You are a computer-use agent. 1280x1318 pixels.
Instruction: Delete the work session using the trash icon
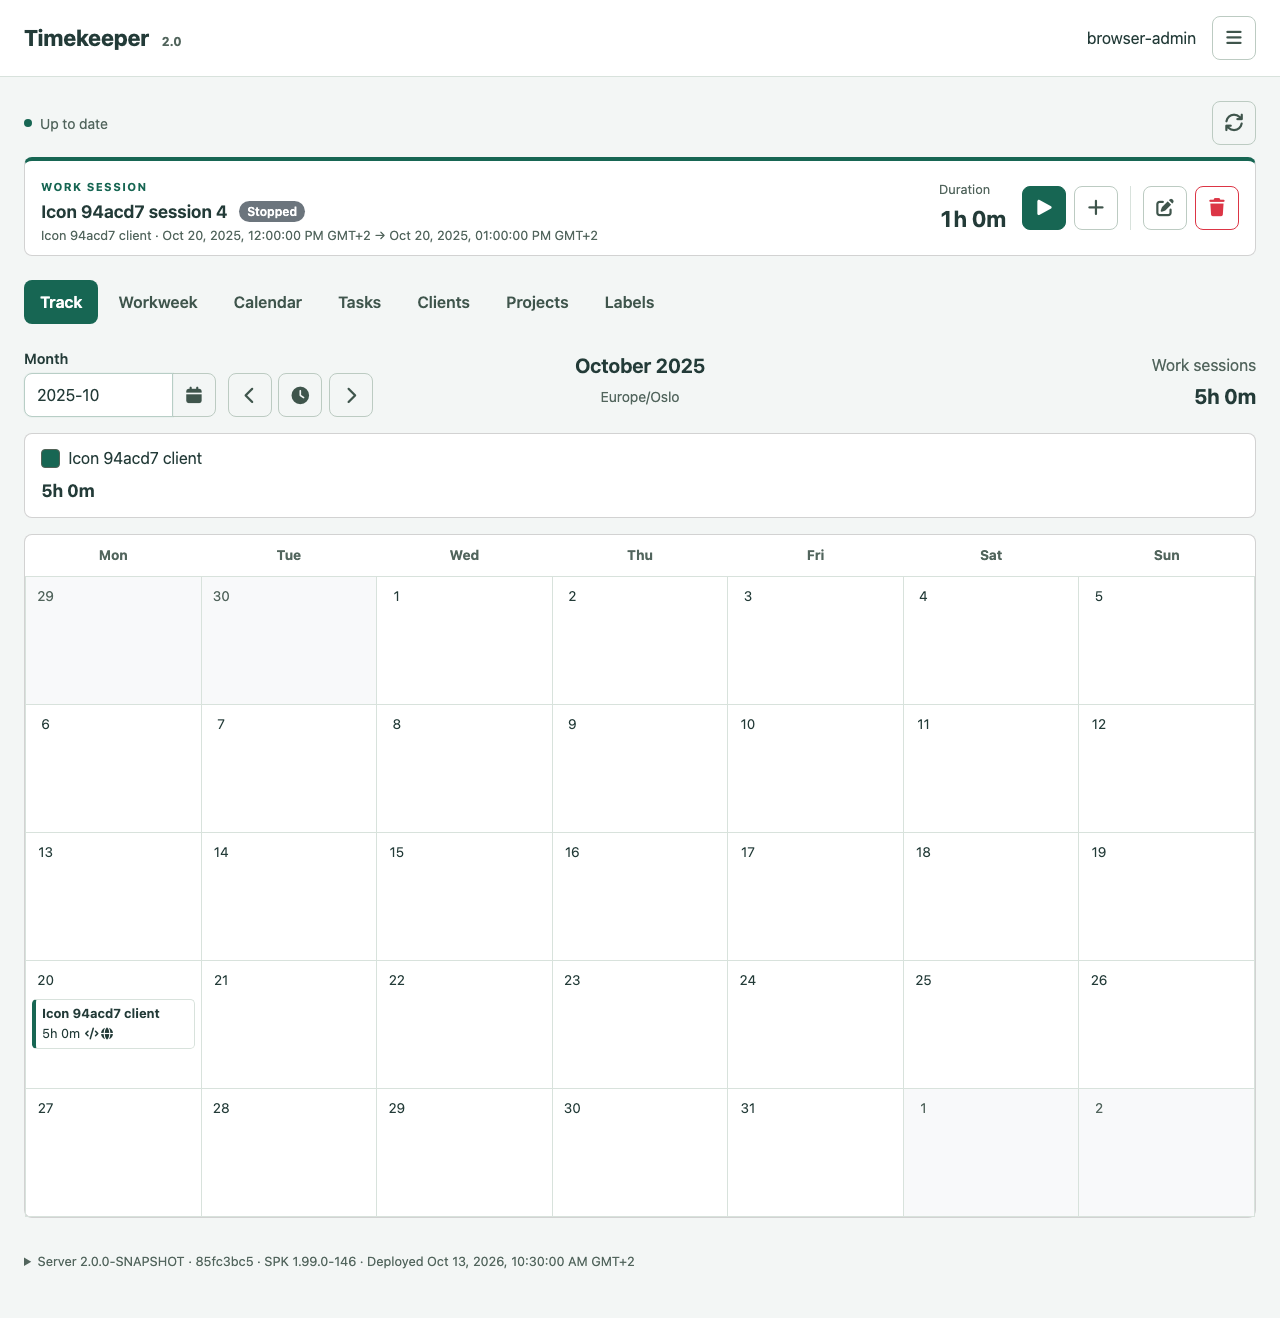(1217, 208)
